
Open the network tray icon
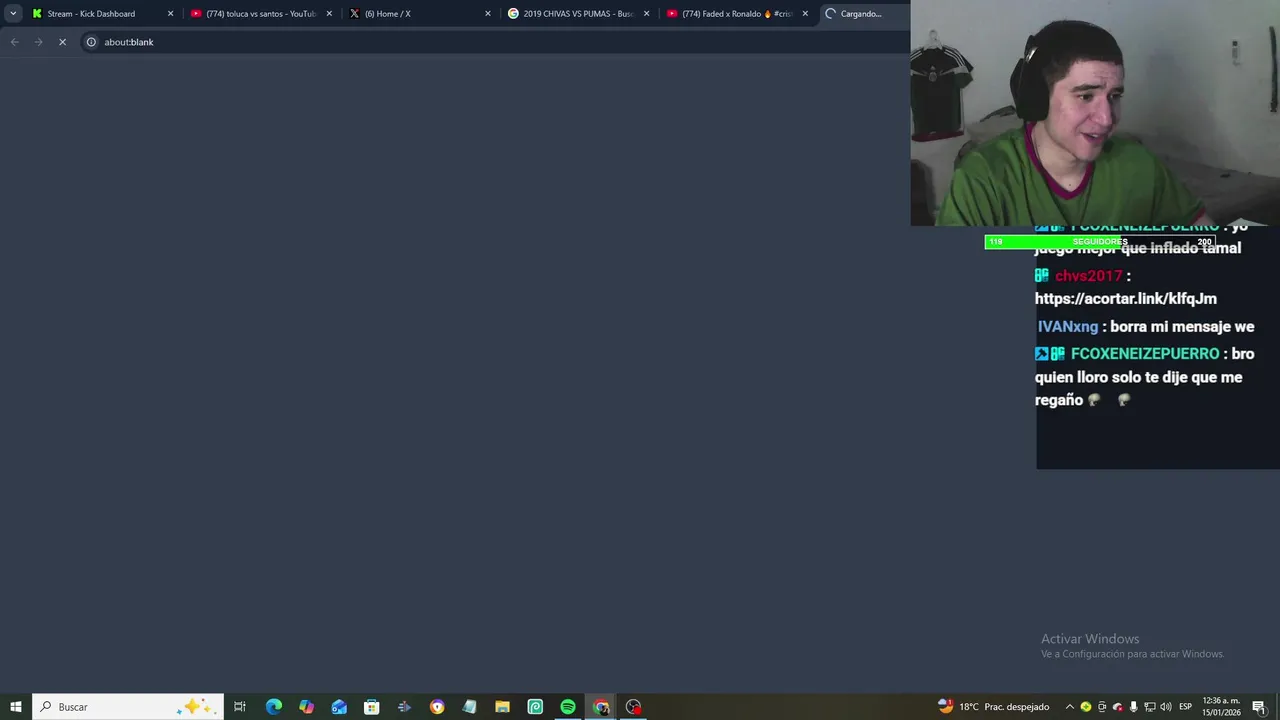pos(1149,707)
